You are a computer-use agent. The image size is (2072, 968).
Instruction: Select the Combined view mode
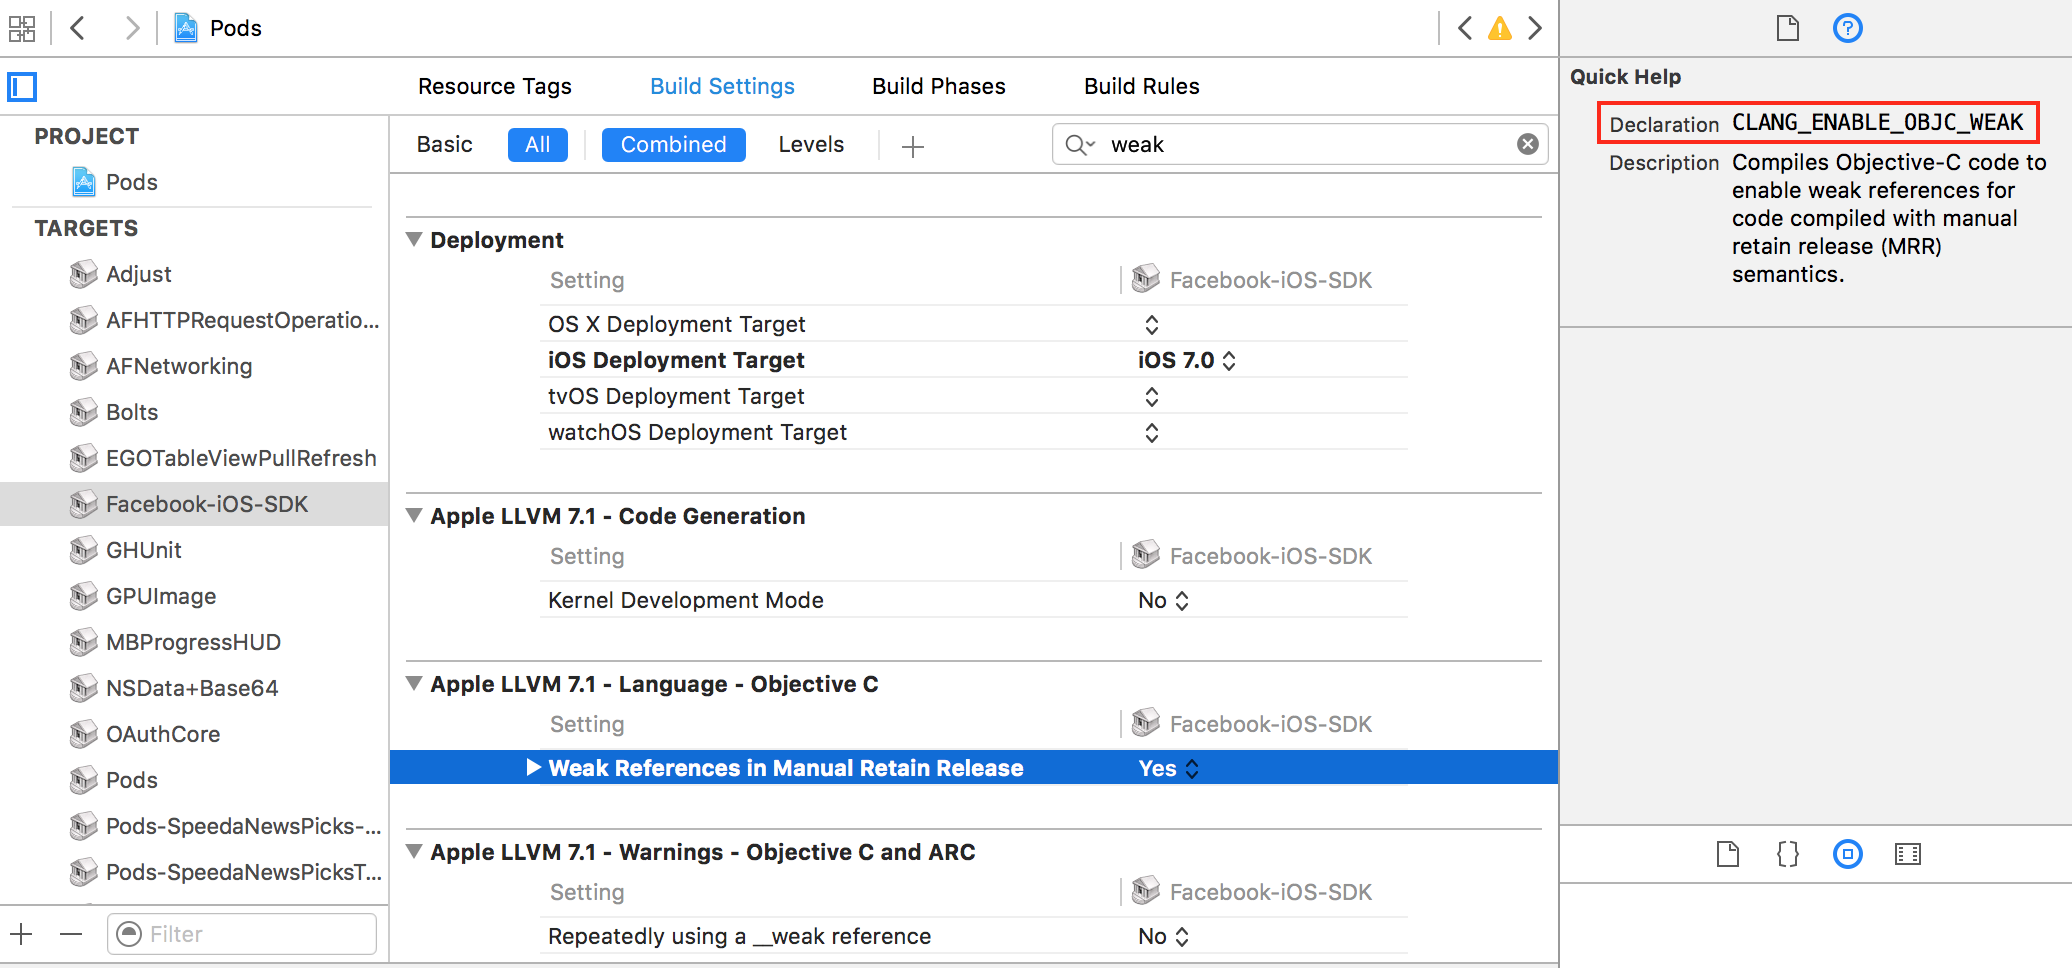tap(673, 144)
